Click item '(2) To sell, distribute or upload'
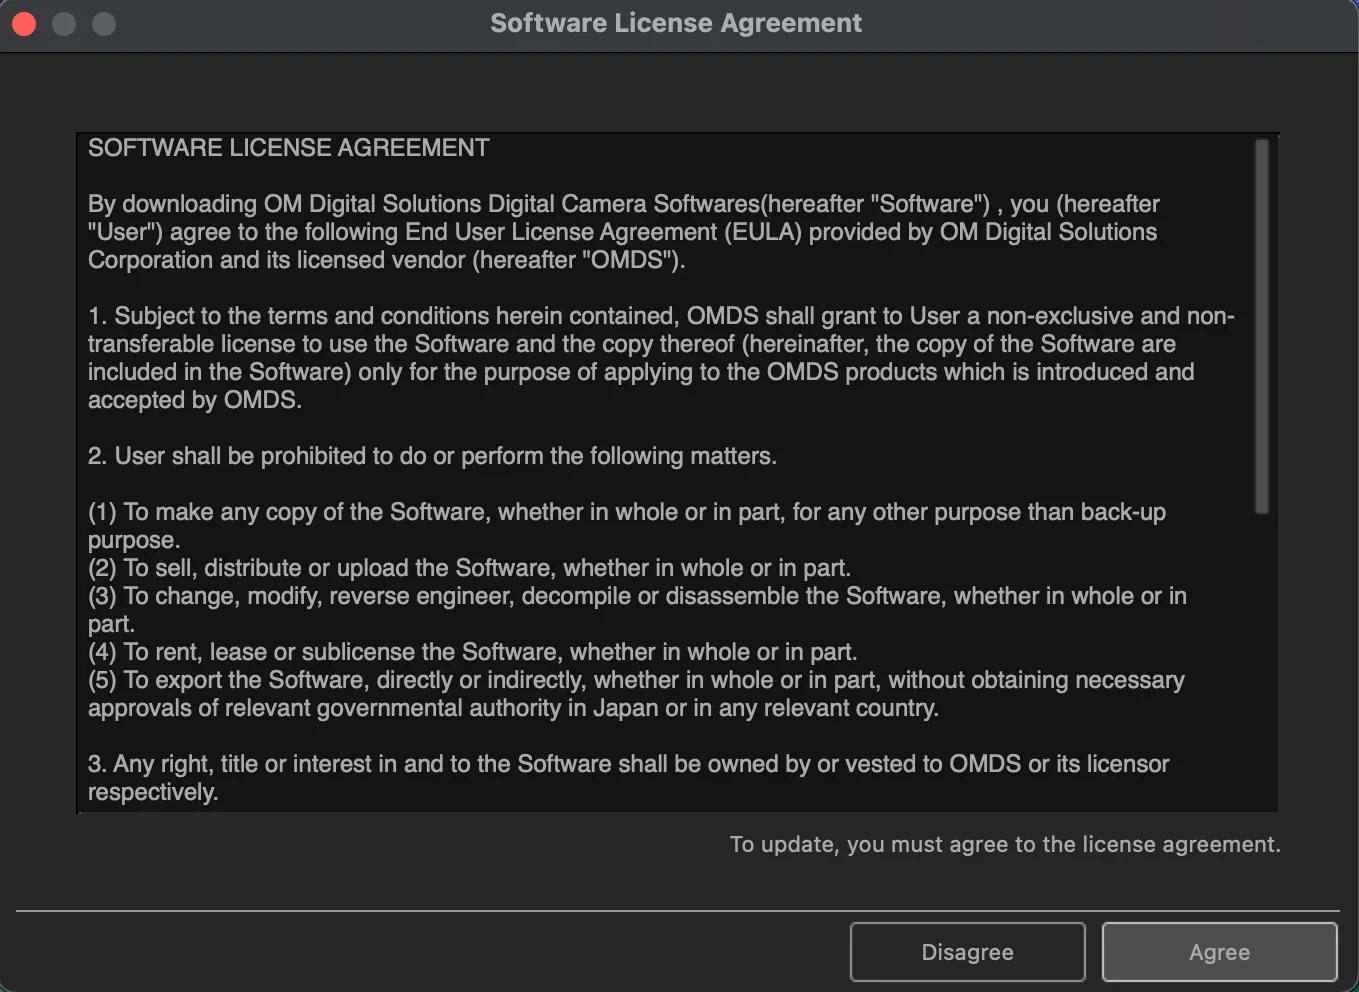The image size is (1359, 992). click(469, 568)
